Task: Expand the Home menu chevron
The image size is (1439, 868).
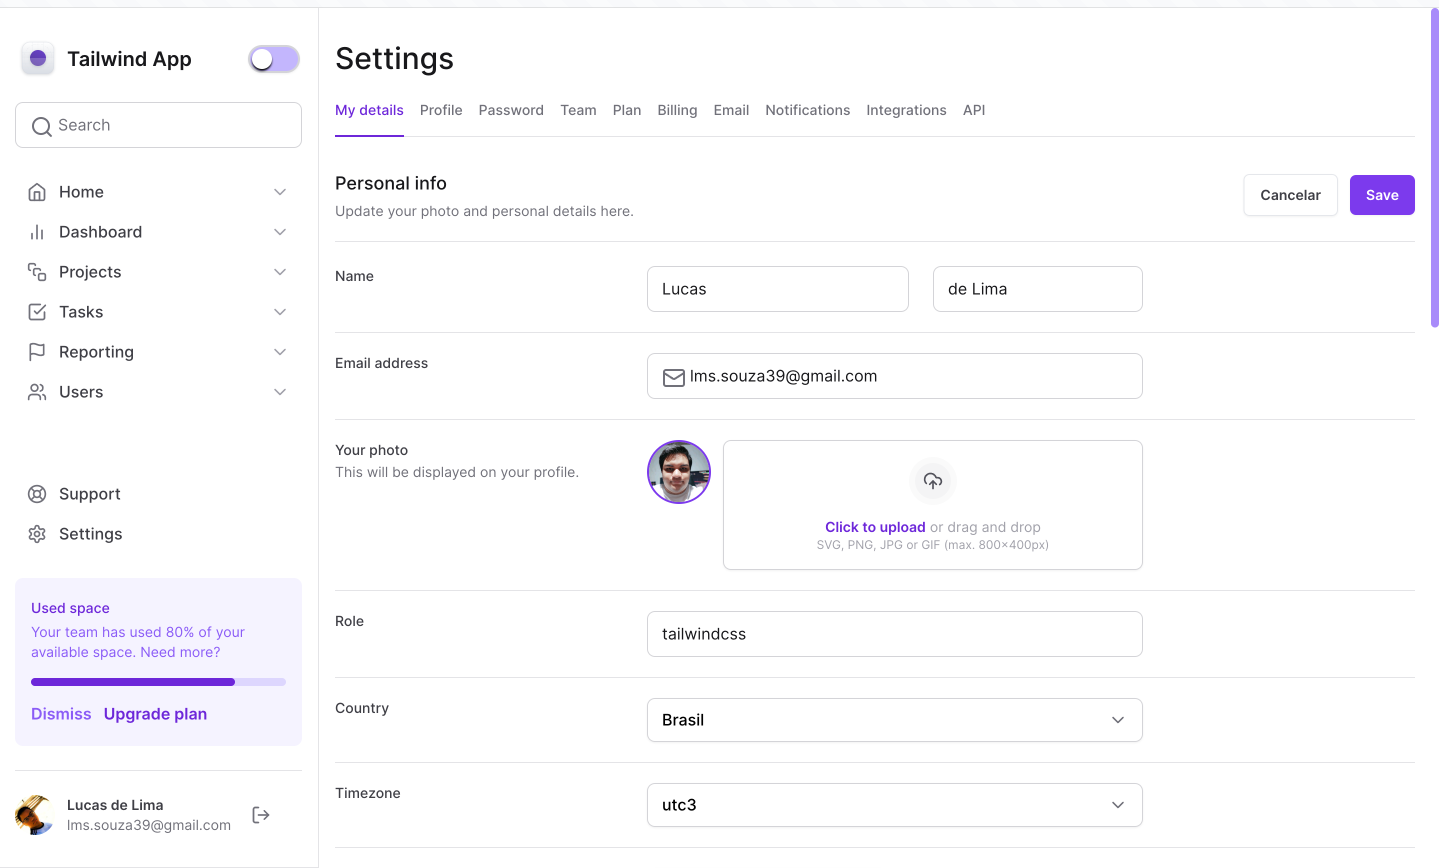Action: (280, 192)
